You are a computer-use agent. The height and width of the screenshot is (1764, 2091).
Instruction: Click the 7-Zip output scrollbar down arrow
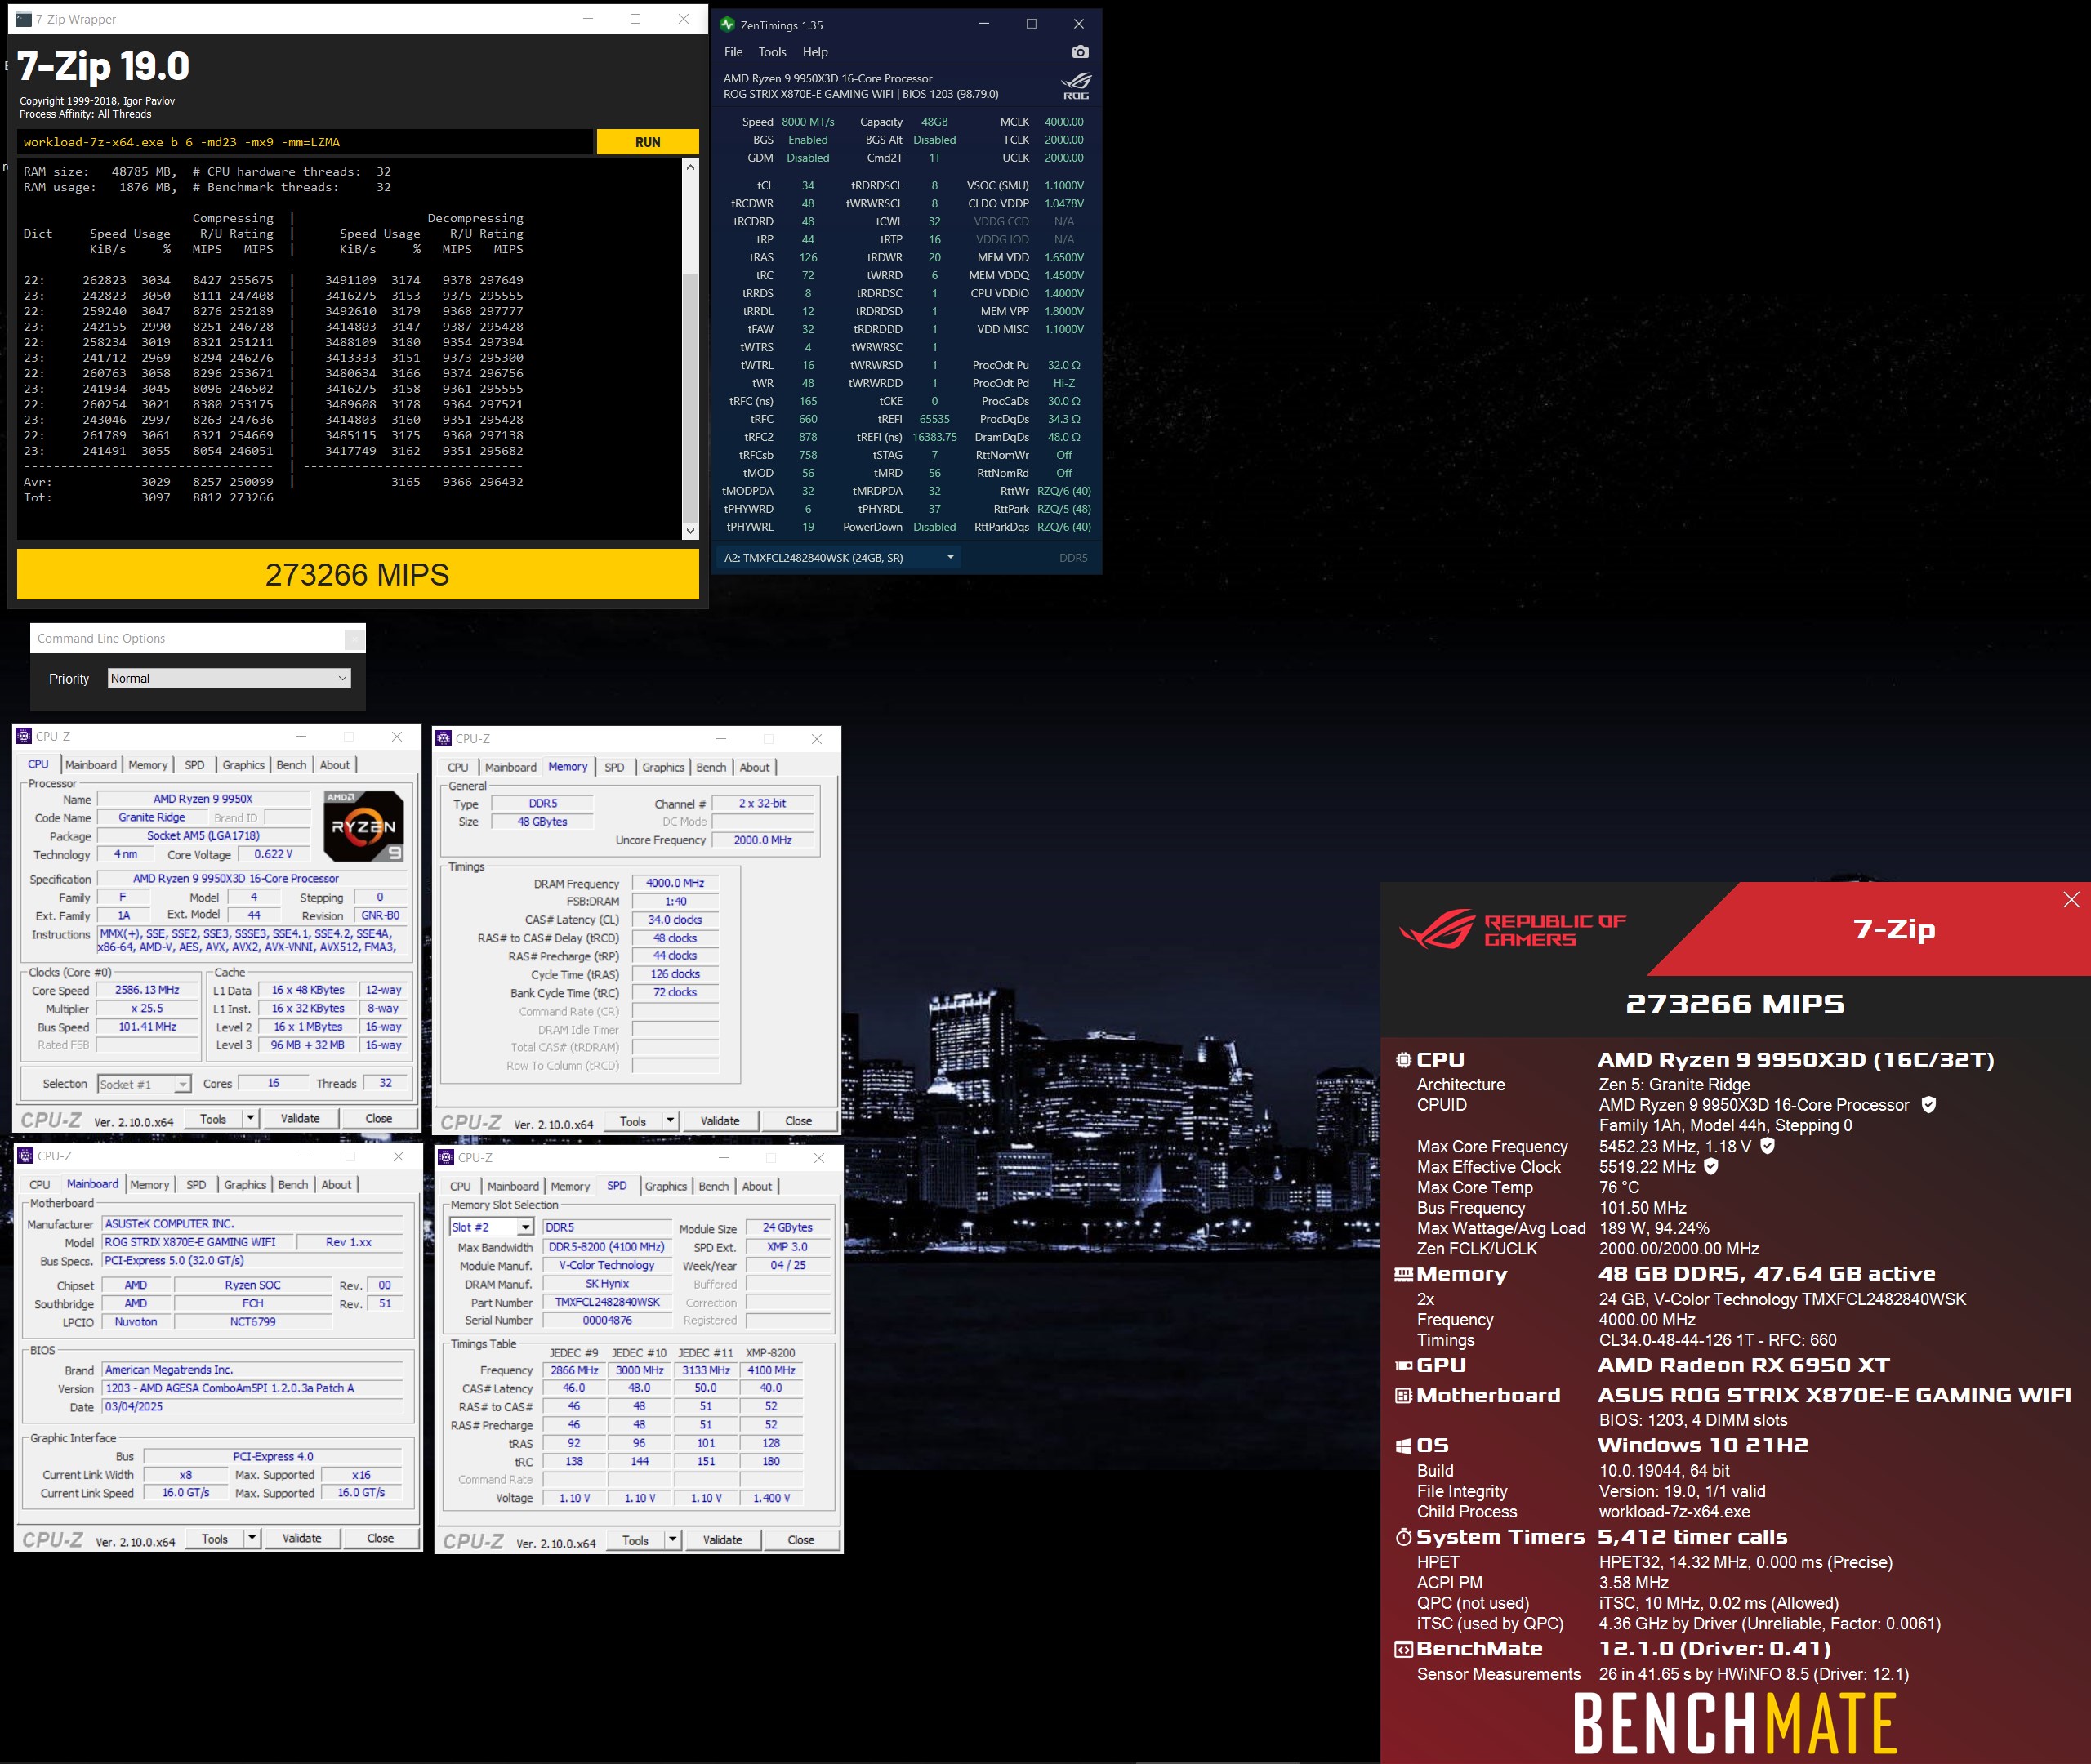coord(690,531)
